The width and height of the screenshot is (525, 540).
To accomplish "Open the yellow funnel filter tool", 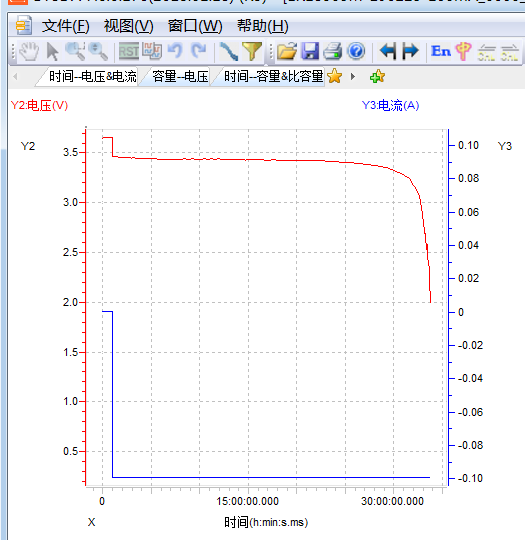I will click(x=252, y=52).
